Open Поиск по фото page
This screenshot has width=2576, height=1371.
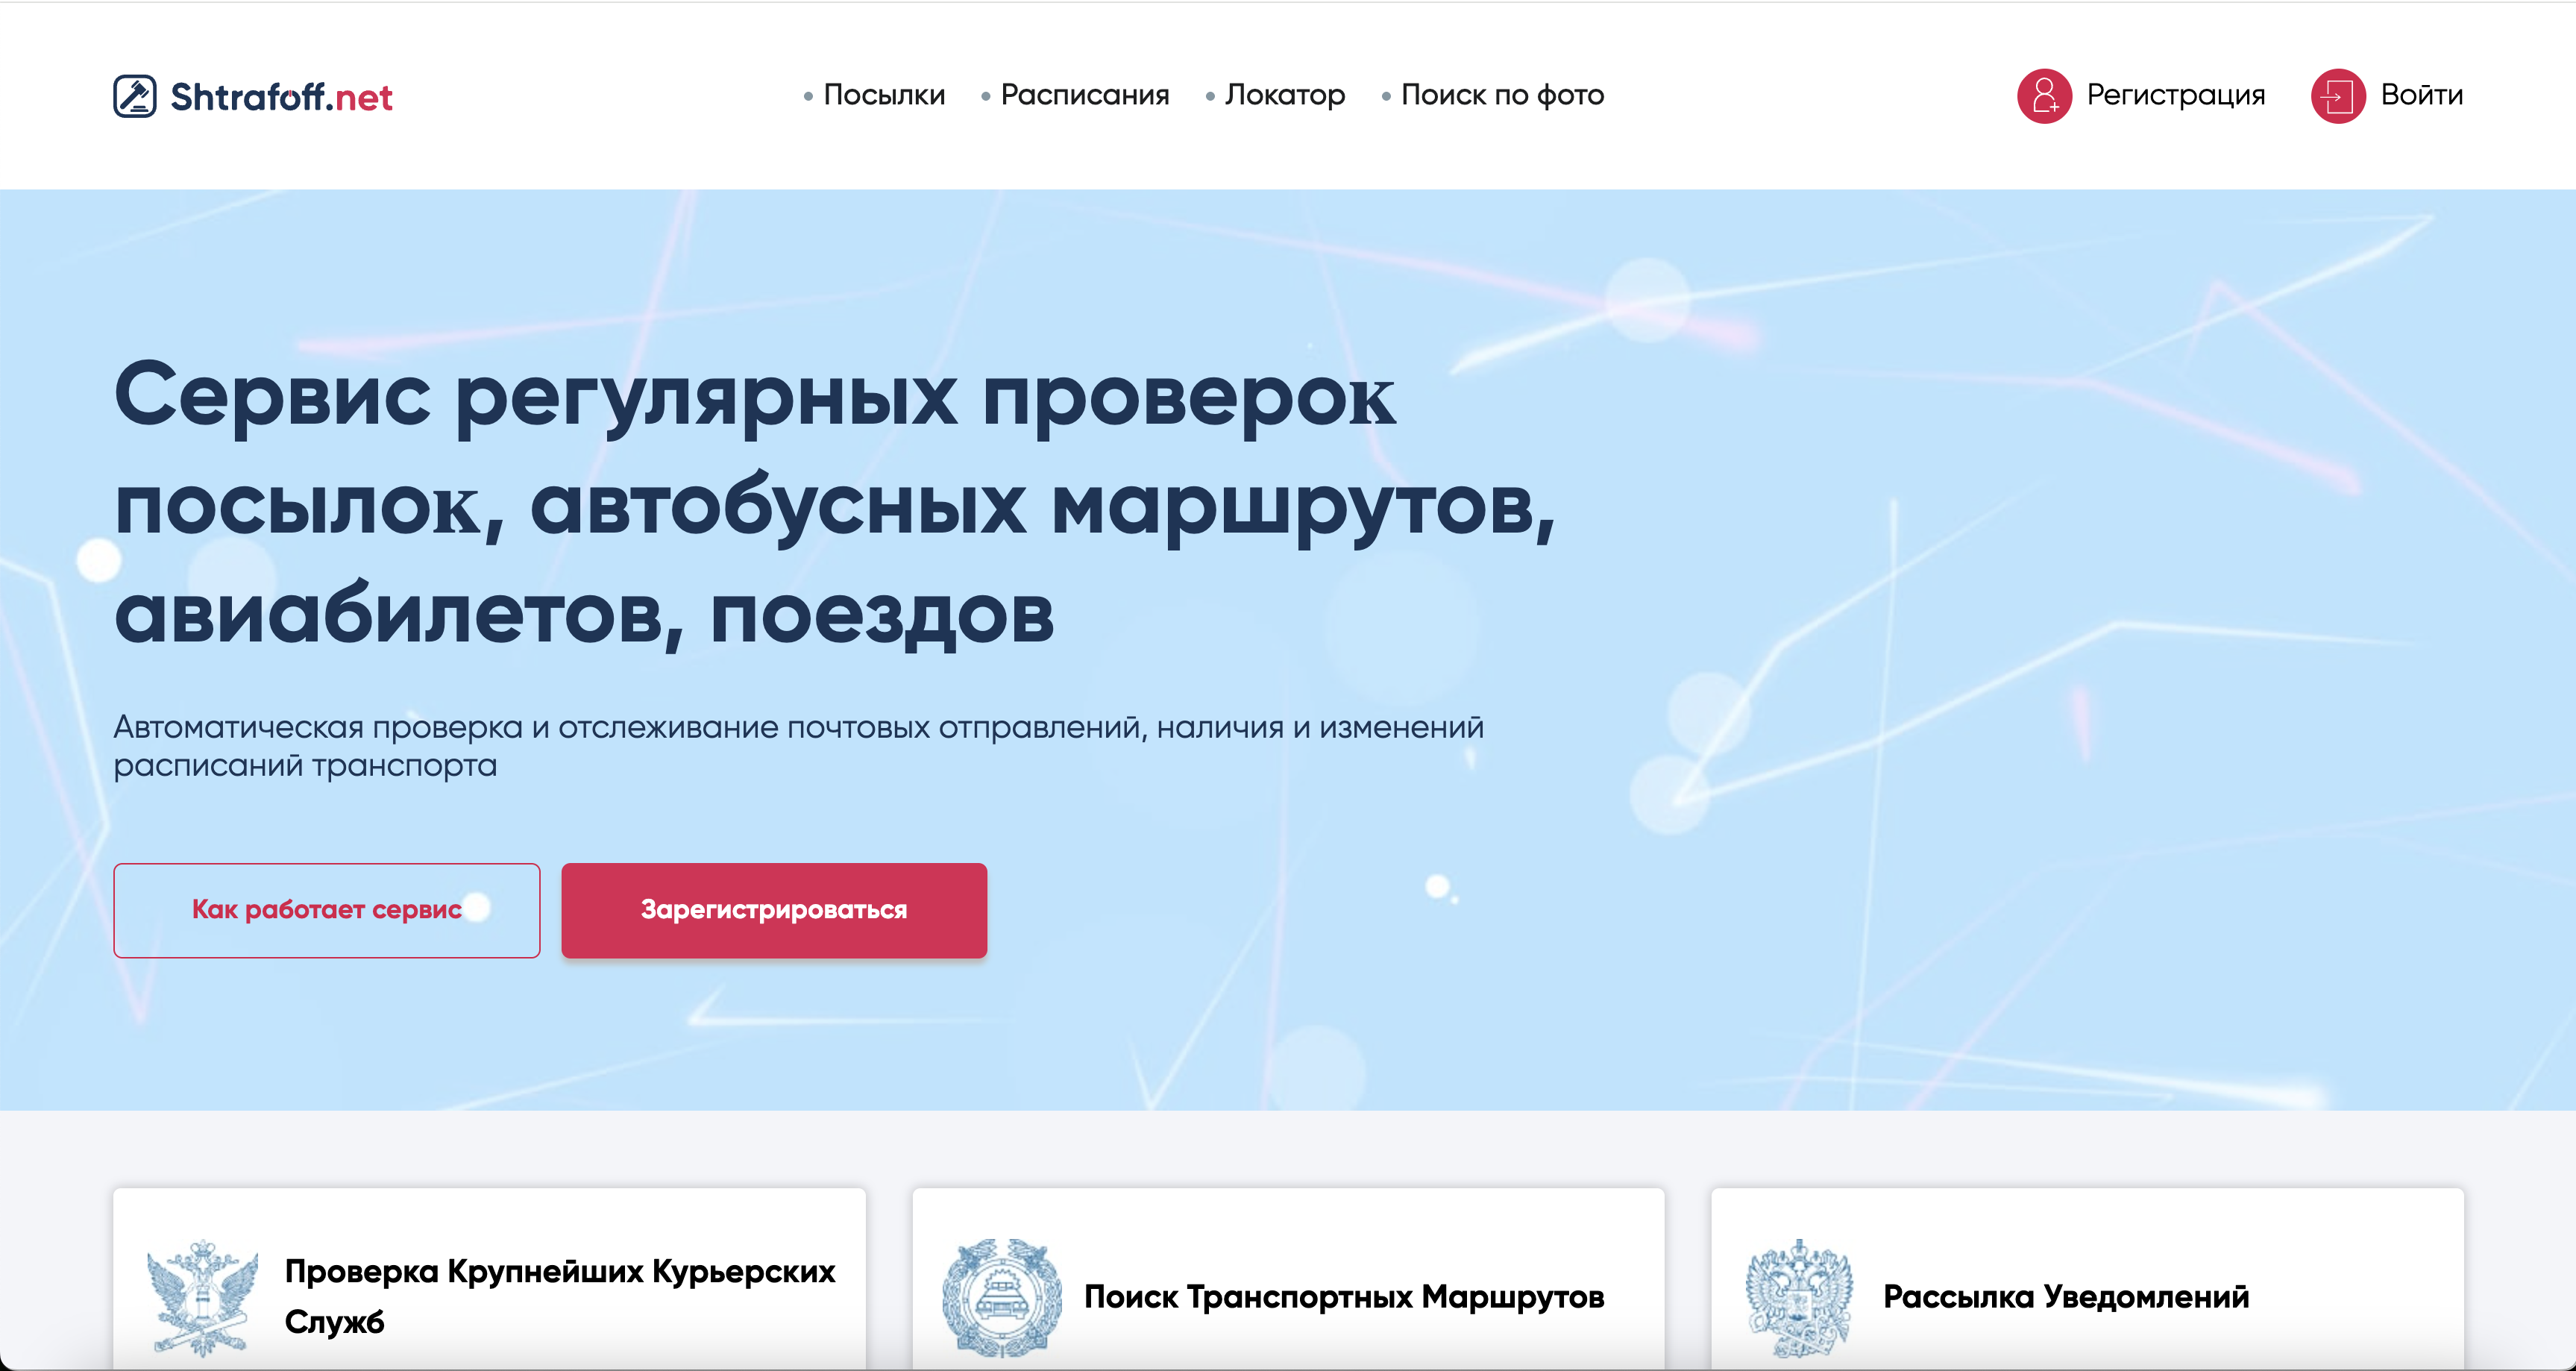click(1502, 95)
